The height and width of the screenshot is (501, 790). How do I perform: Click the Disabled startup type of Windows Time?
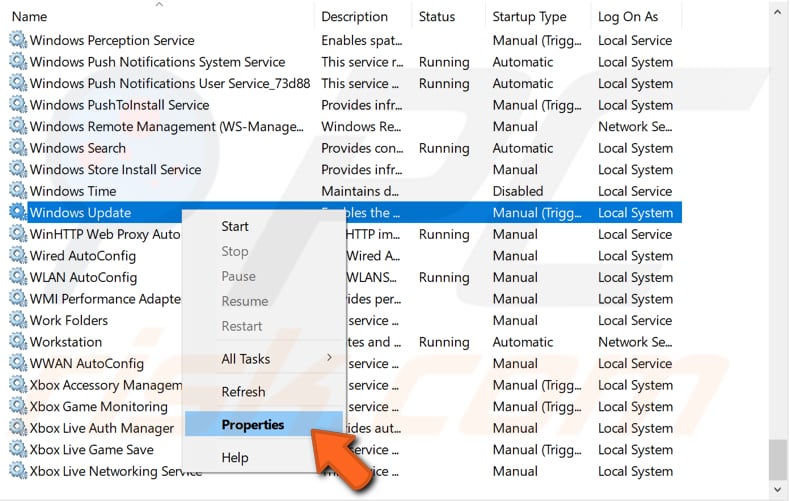click(517, 191)
